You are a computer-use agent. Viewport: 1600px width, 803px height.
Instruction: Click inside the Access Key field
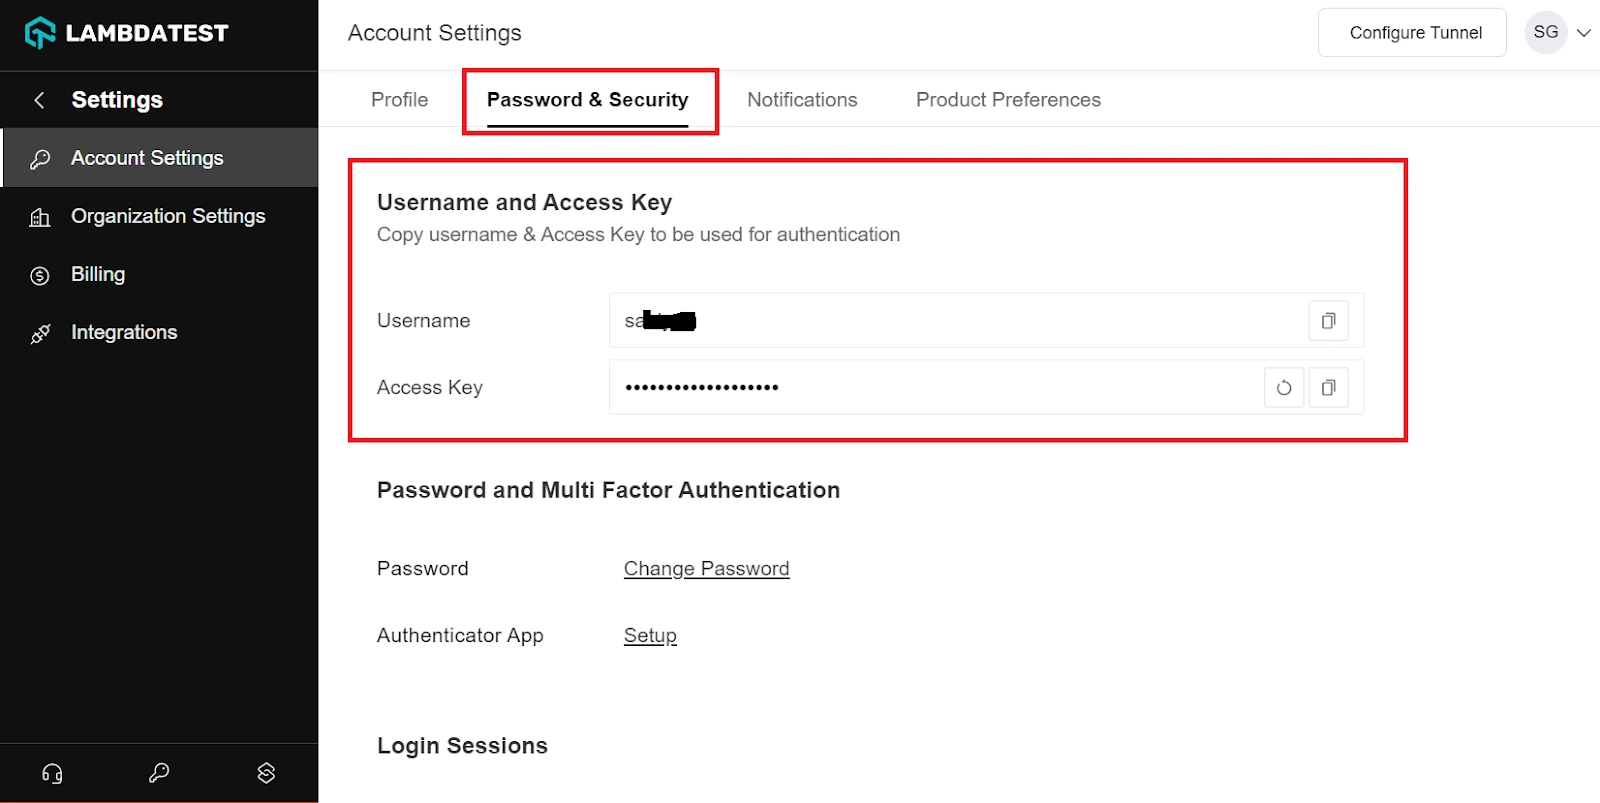(x=930, y=388)
